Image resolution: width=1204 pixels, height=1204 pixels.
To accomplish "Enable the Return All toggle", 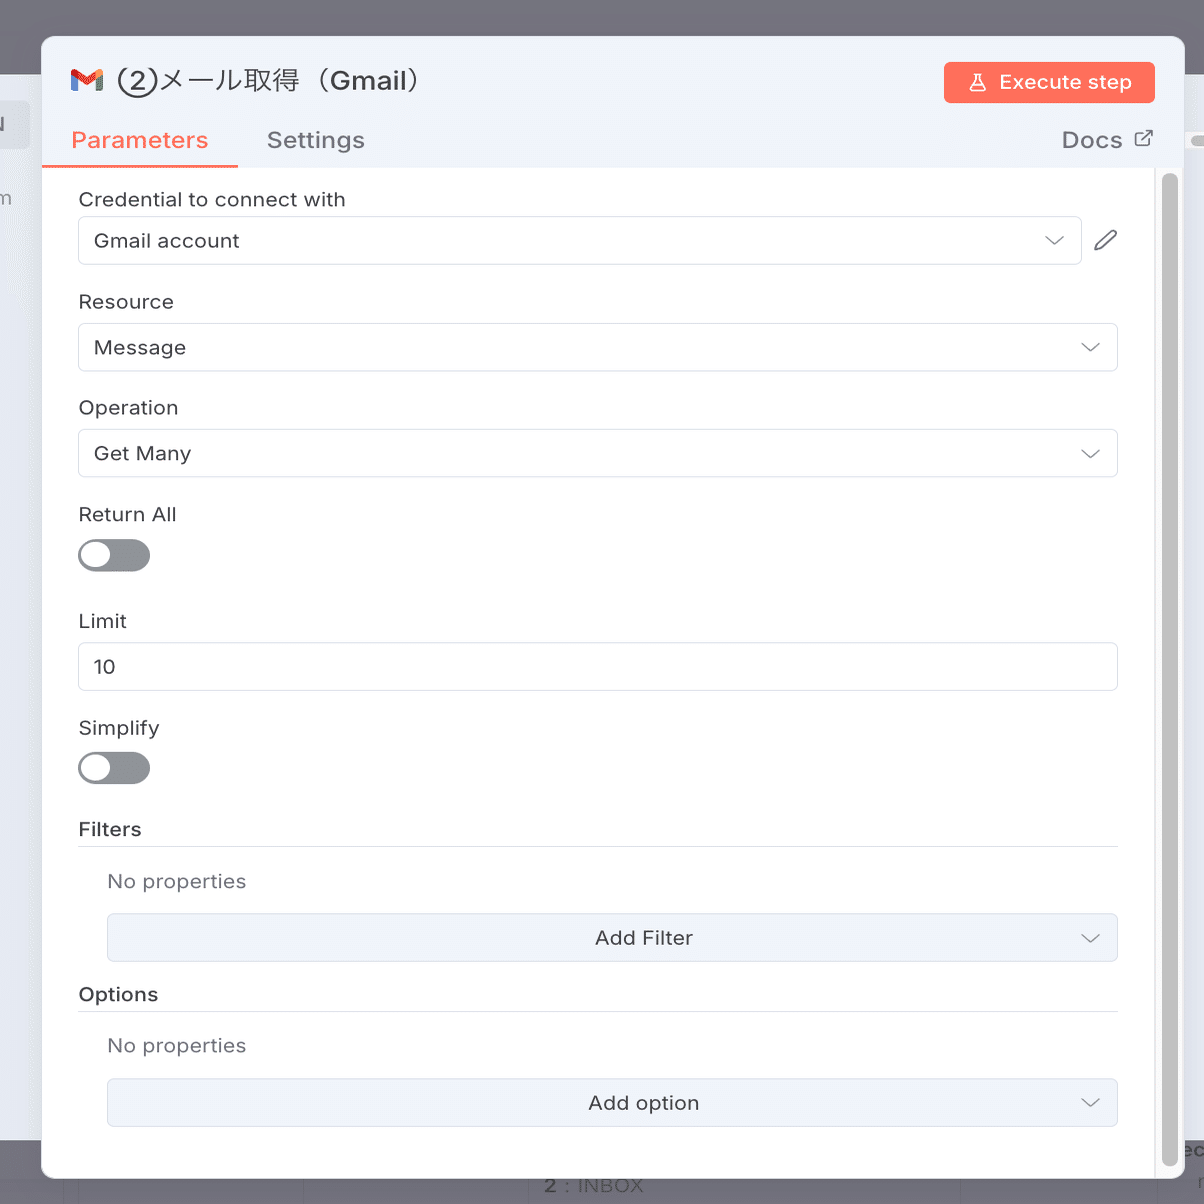I will click(x=113, y=555).
